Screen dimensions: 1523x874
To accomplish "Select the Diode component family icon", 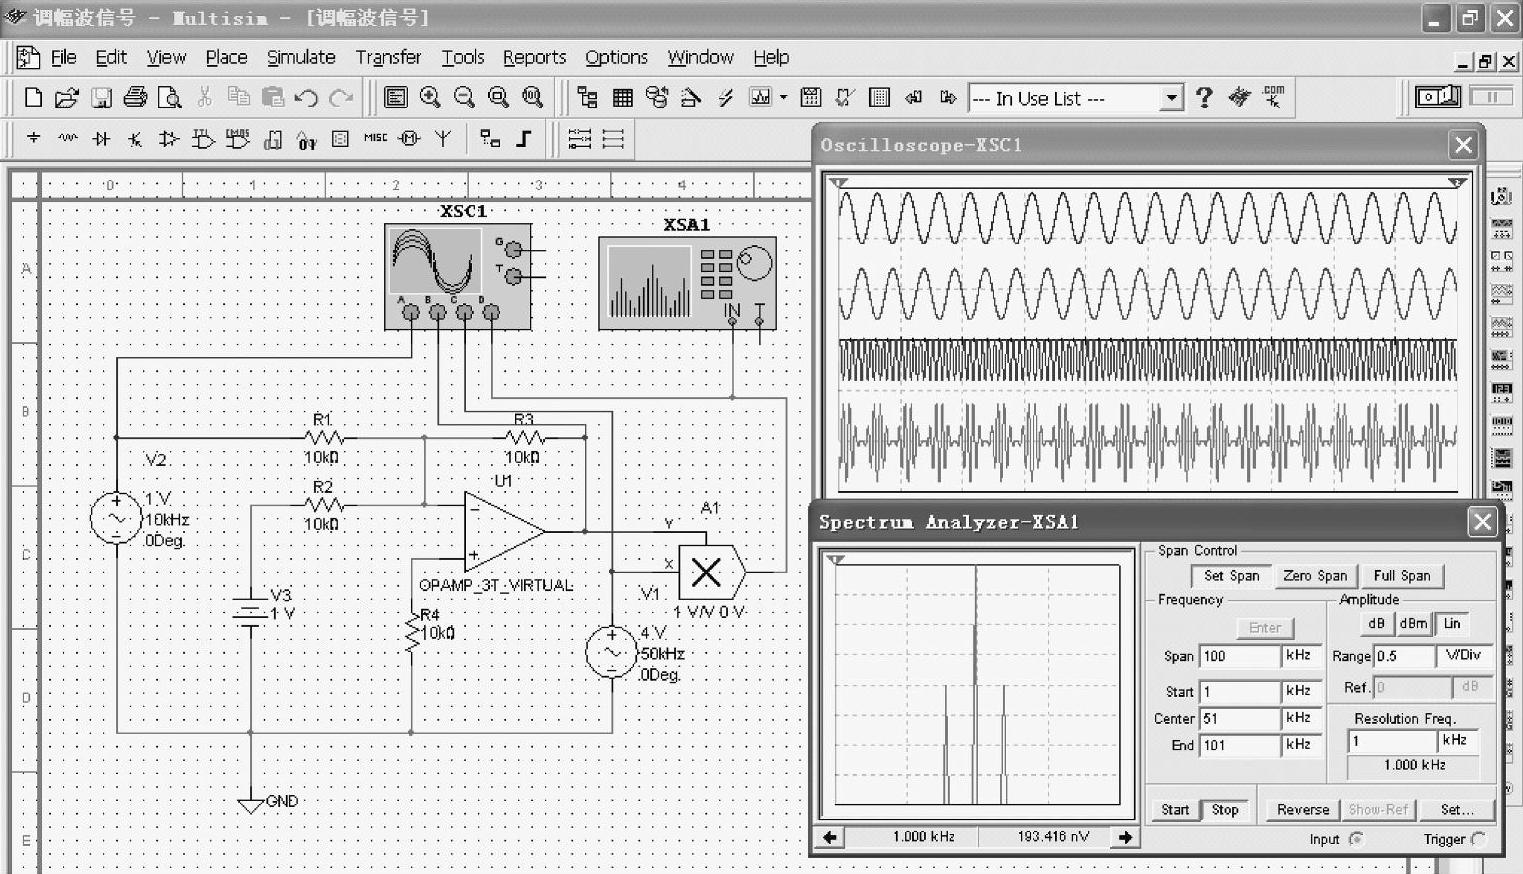I will pos(101,139).
